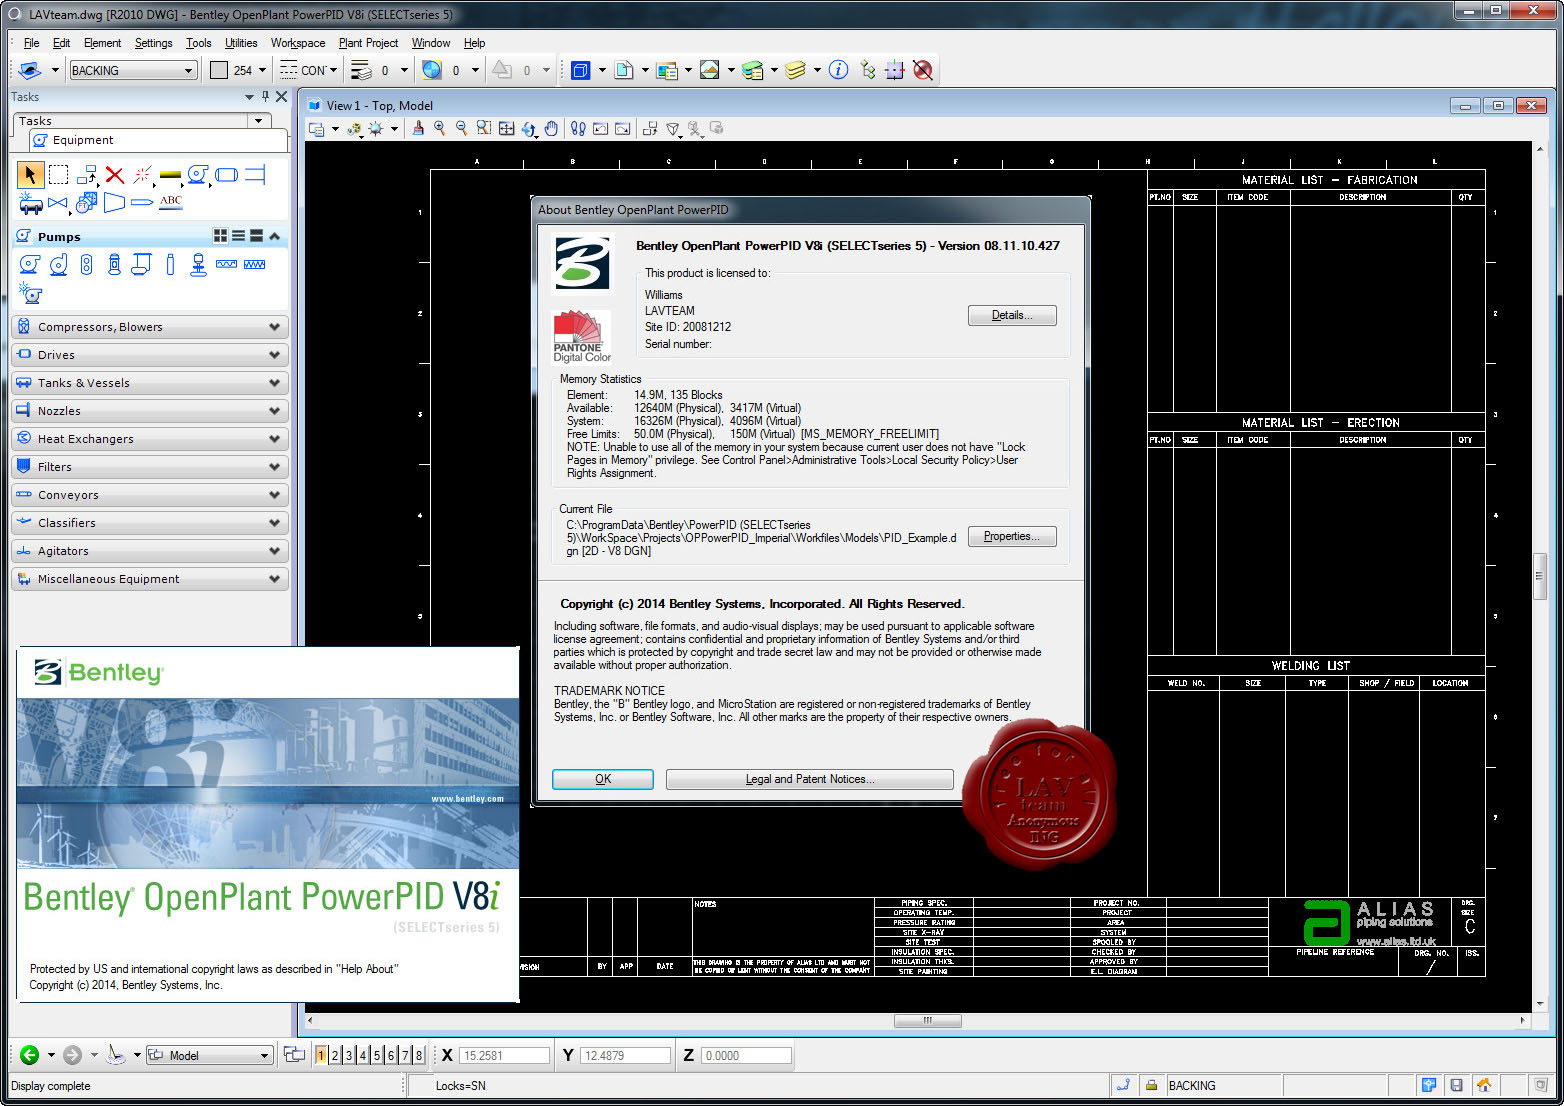Click the Zoom In magnifier in View 1
The height and width of the screenshot is (1106, 1564).
(x=440, y=128)
